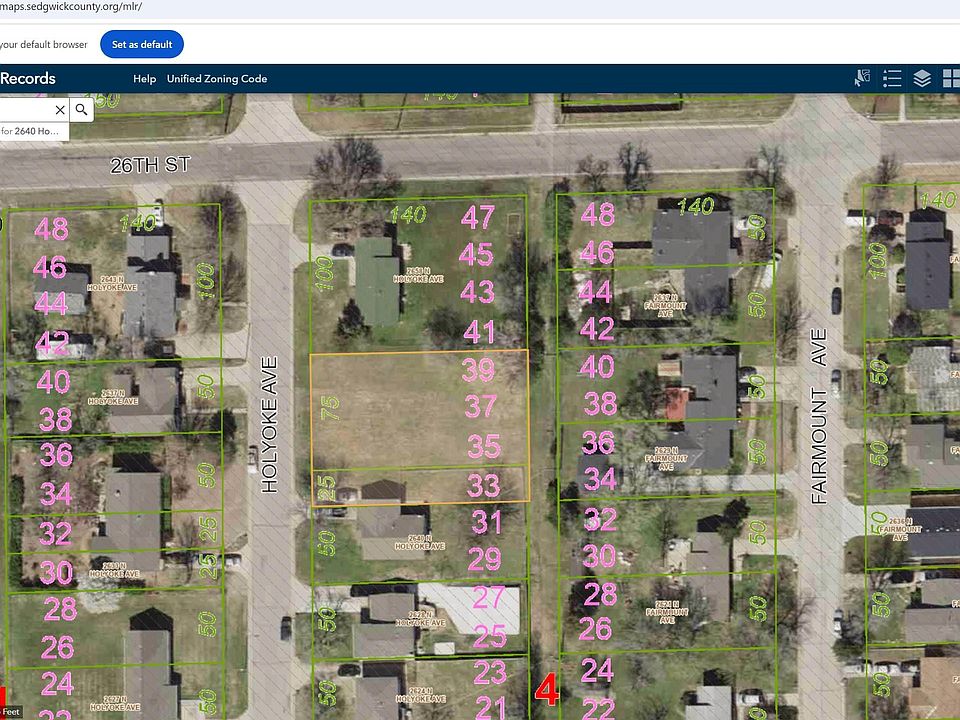960x720 pixels.
Task: Click the Feet scale bar label
Action: [x=11, y=713]
